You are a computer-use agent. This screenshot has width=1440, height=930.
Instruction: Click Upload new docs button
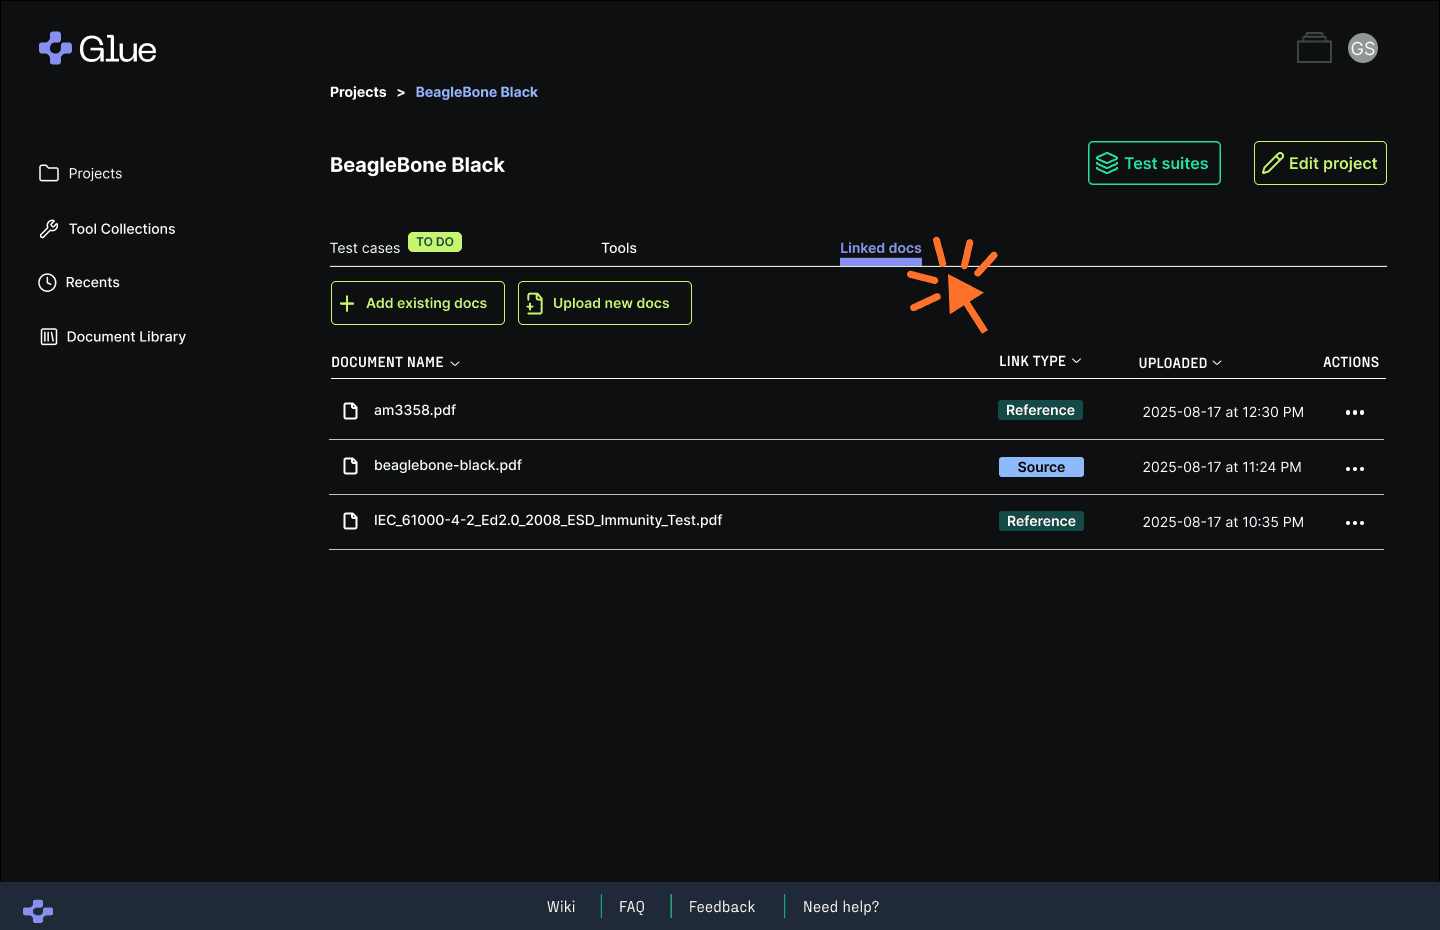click(605, 303)
